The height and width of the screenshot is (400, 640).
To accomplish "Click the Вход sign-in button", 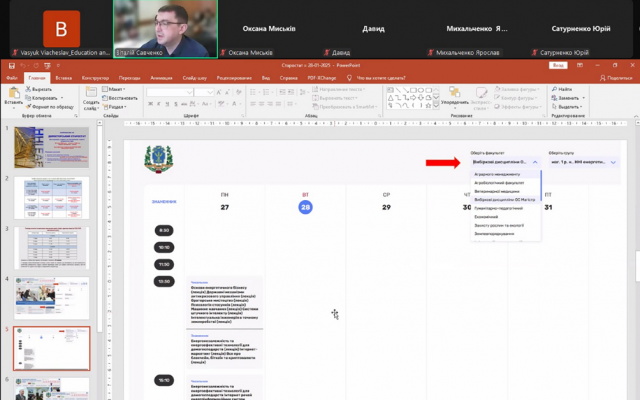I will (x=558, y=68).
